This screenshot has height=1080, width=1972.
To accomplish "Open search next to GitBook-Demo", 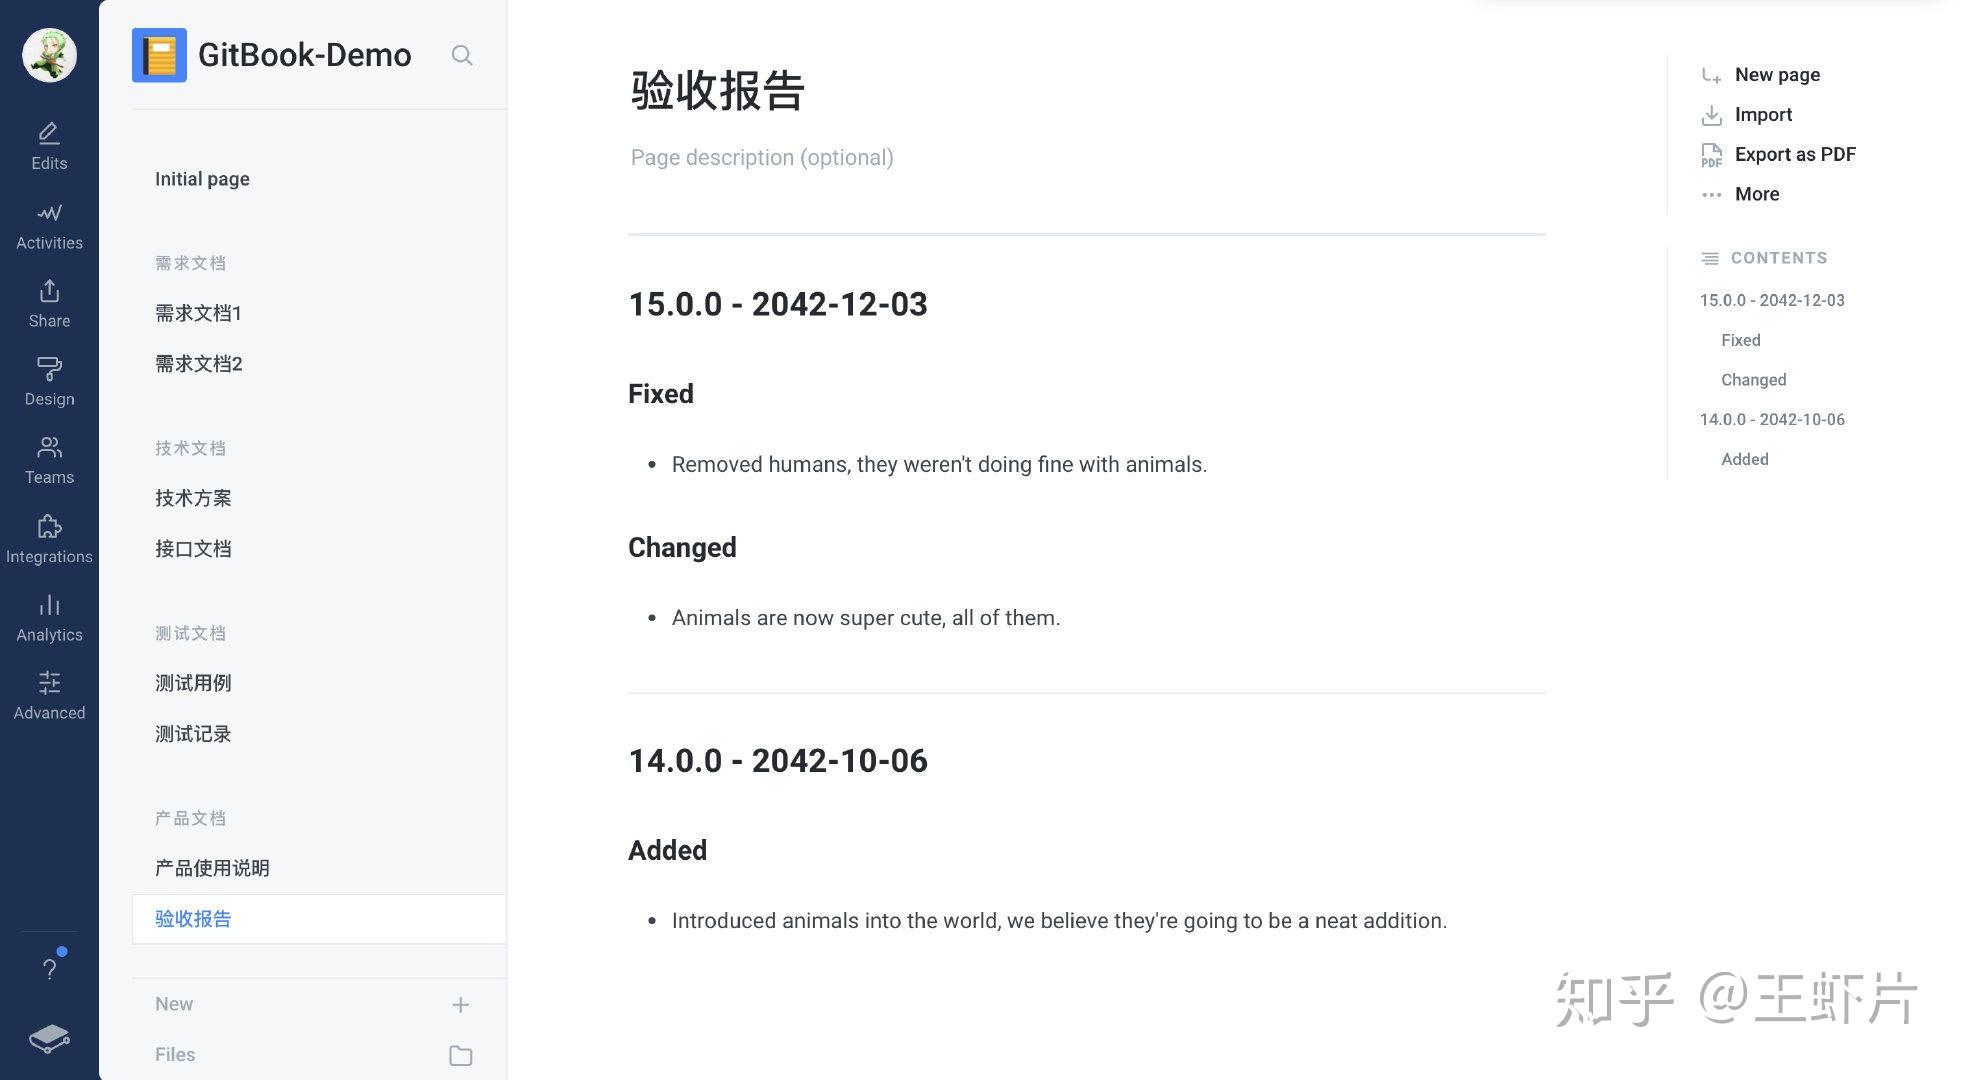I will [462, 55].
